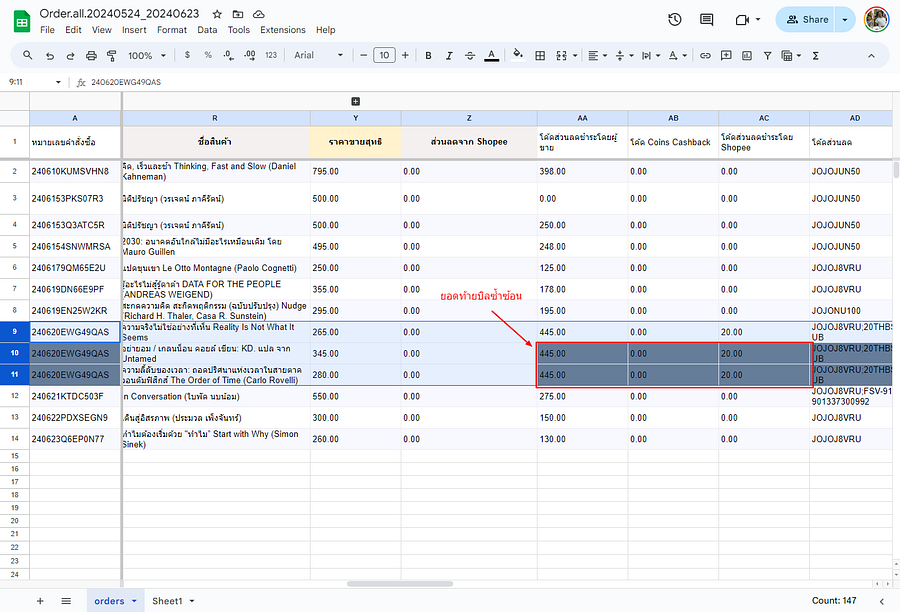Click the undo arrow icon
This screenshot has height=612, width=900.
(48, 55)
